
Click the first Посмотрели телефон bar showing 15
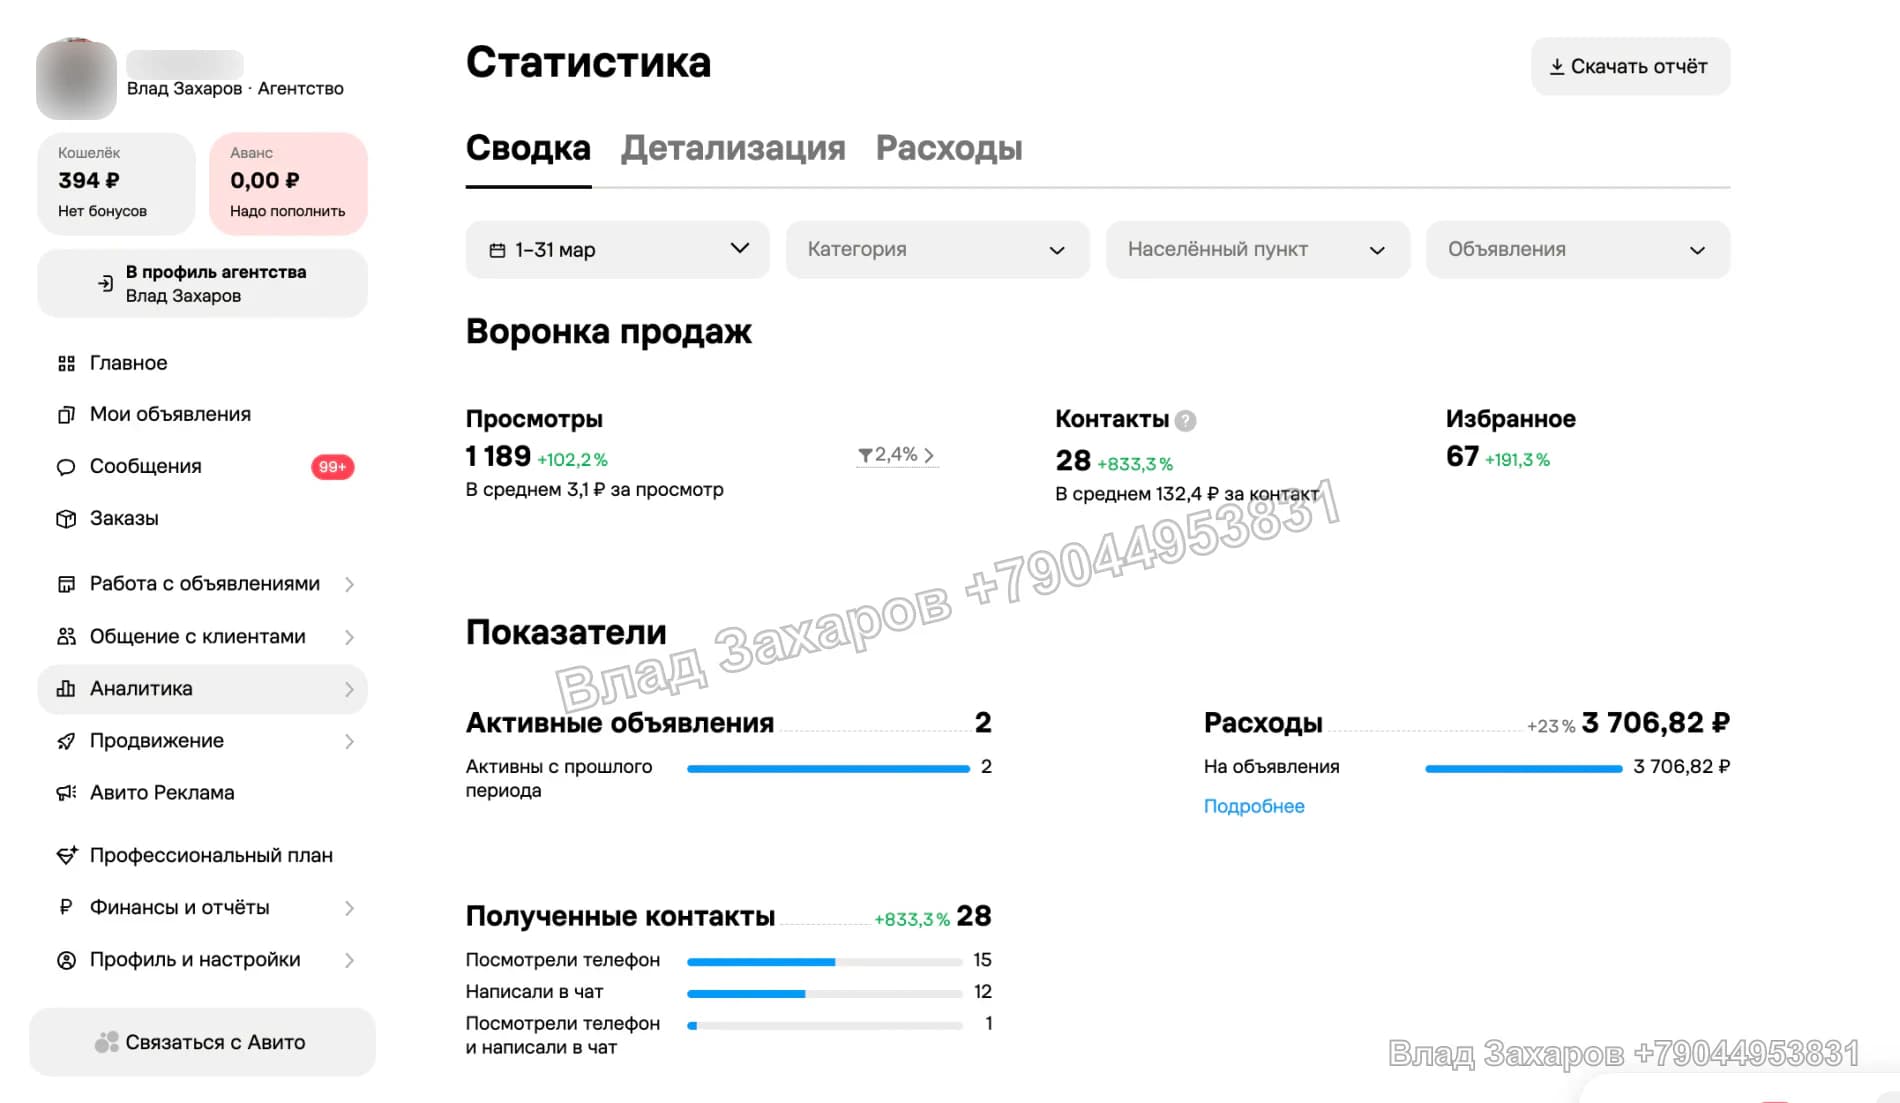click(x=824, y=962)
